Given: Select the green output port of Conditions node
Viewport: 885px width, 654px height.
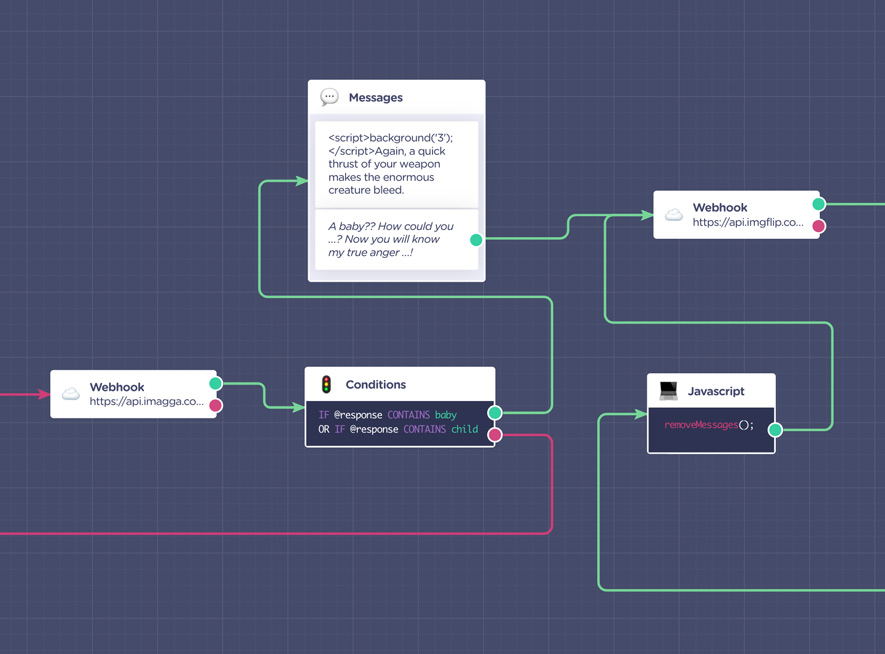Looking at the screenshot, I should (495, 412).
